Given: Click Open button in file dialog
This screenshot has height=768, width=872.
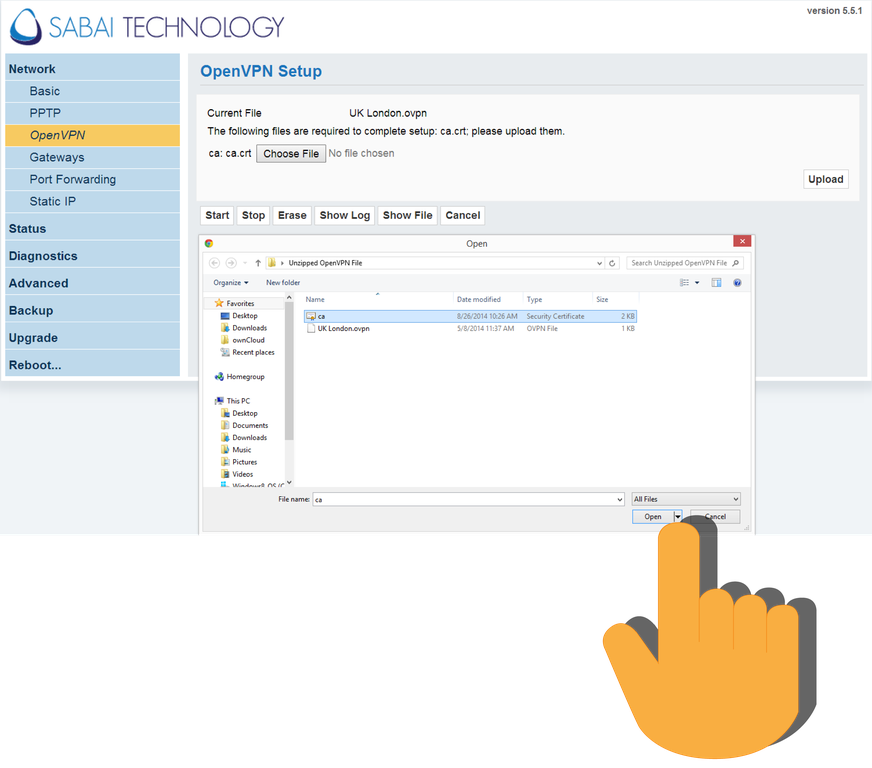Looking at the screenshot, I should point(653,517).
